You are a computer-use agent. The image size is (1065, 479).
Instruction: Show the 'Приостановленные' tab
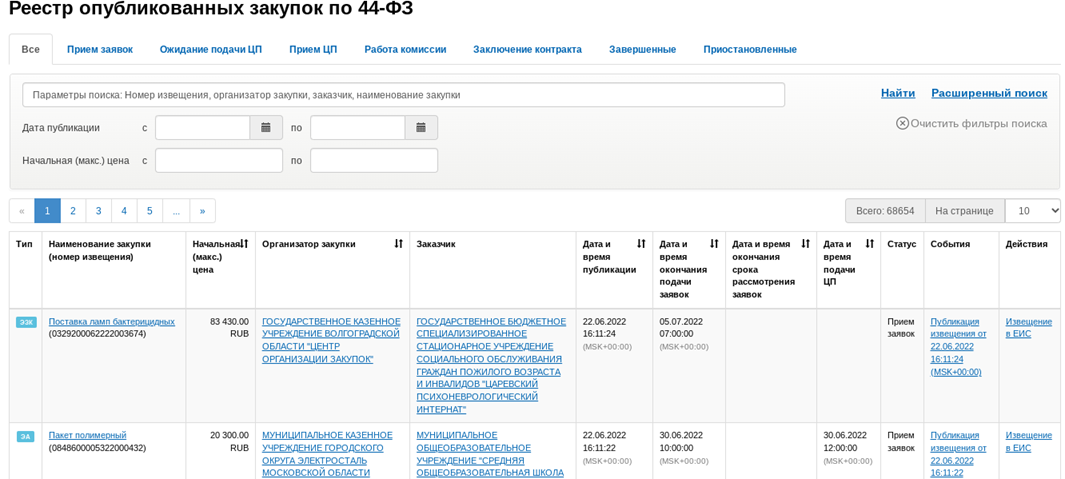(750, 50)
